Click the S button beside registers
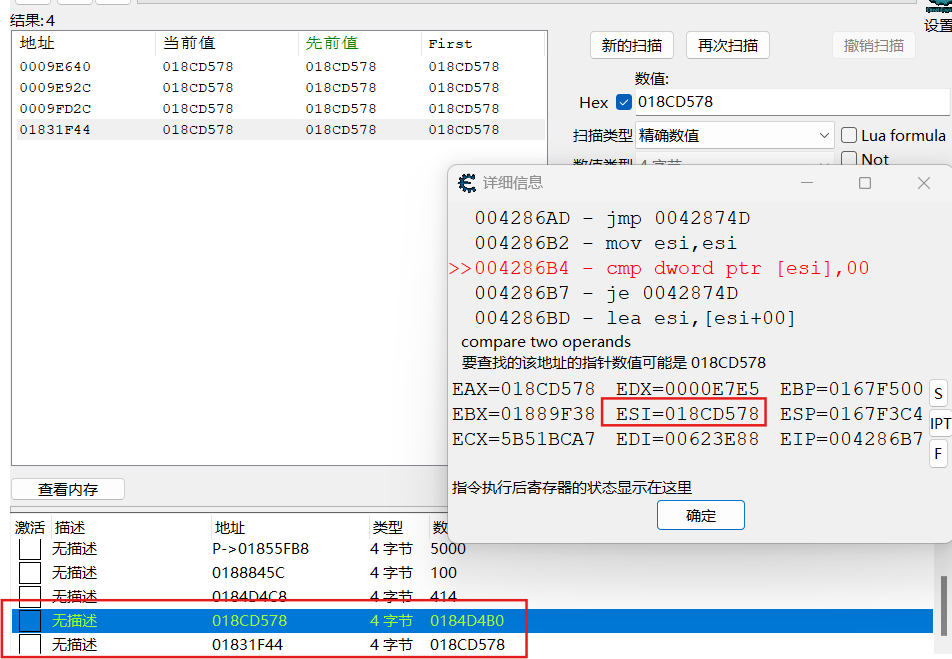The image size is (952, 659). point(938,392)
